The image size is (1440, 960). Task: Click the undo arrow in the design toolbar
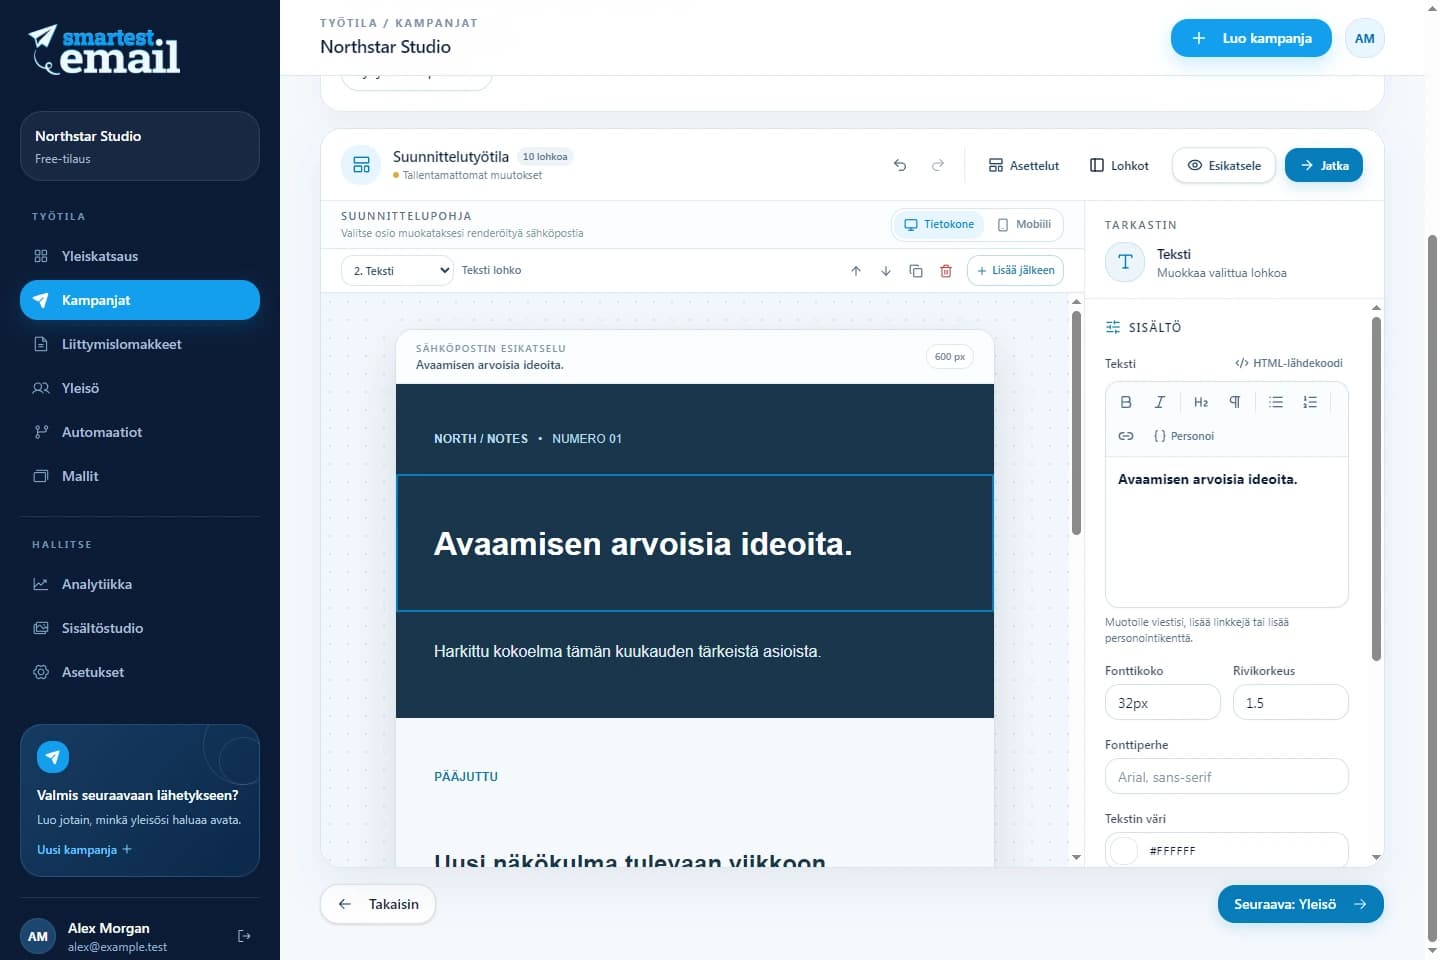click(x=900, y=165)
